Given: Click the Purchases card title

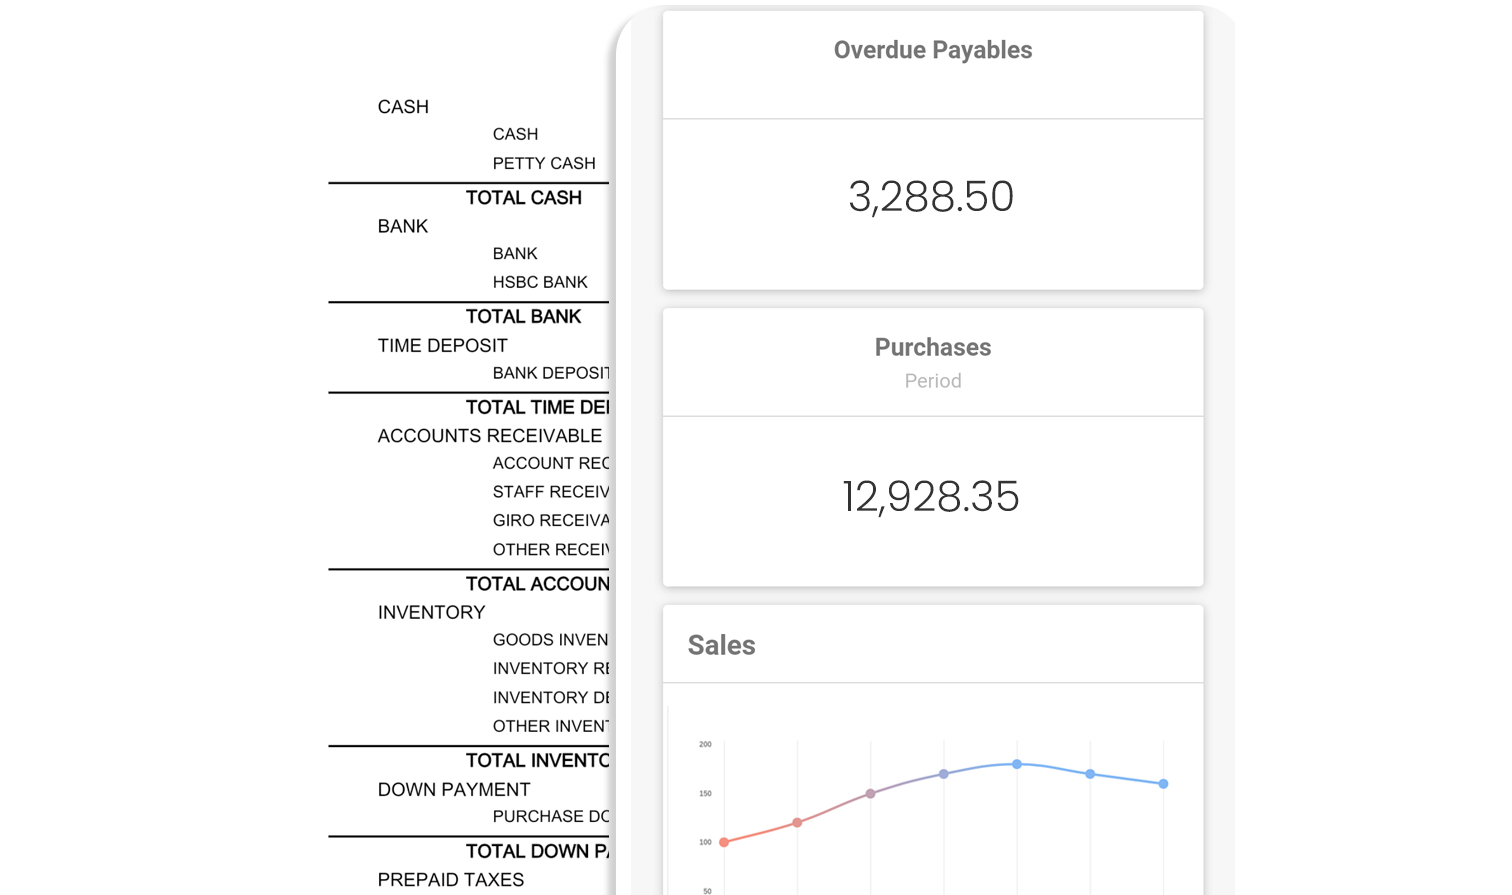Looking at the screenshot, I should 932,347.
